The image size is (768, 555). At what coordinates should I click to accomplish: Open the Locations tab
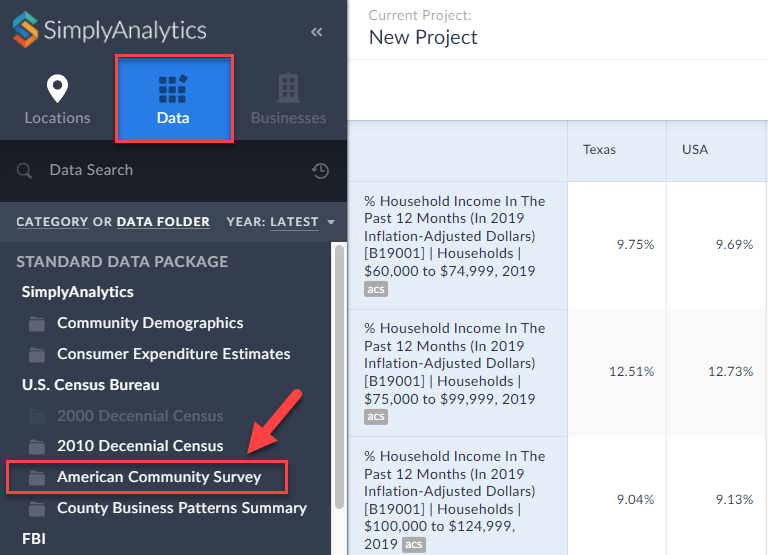(57, 99)
